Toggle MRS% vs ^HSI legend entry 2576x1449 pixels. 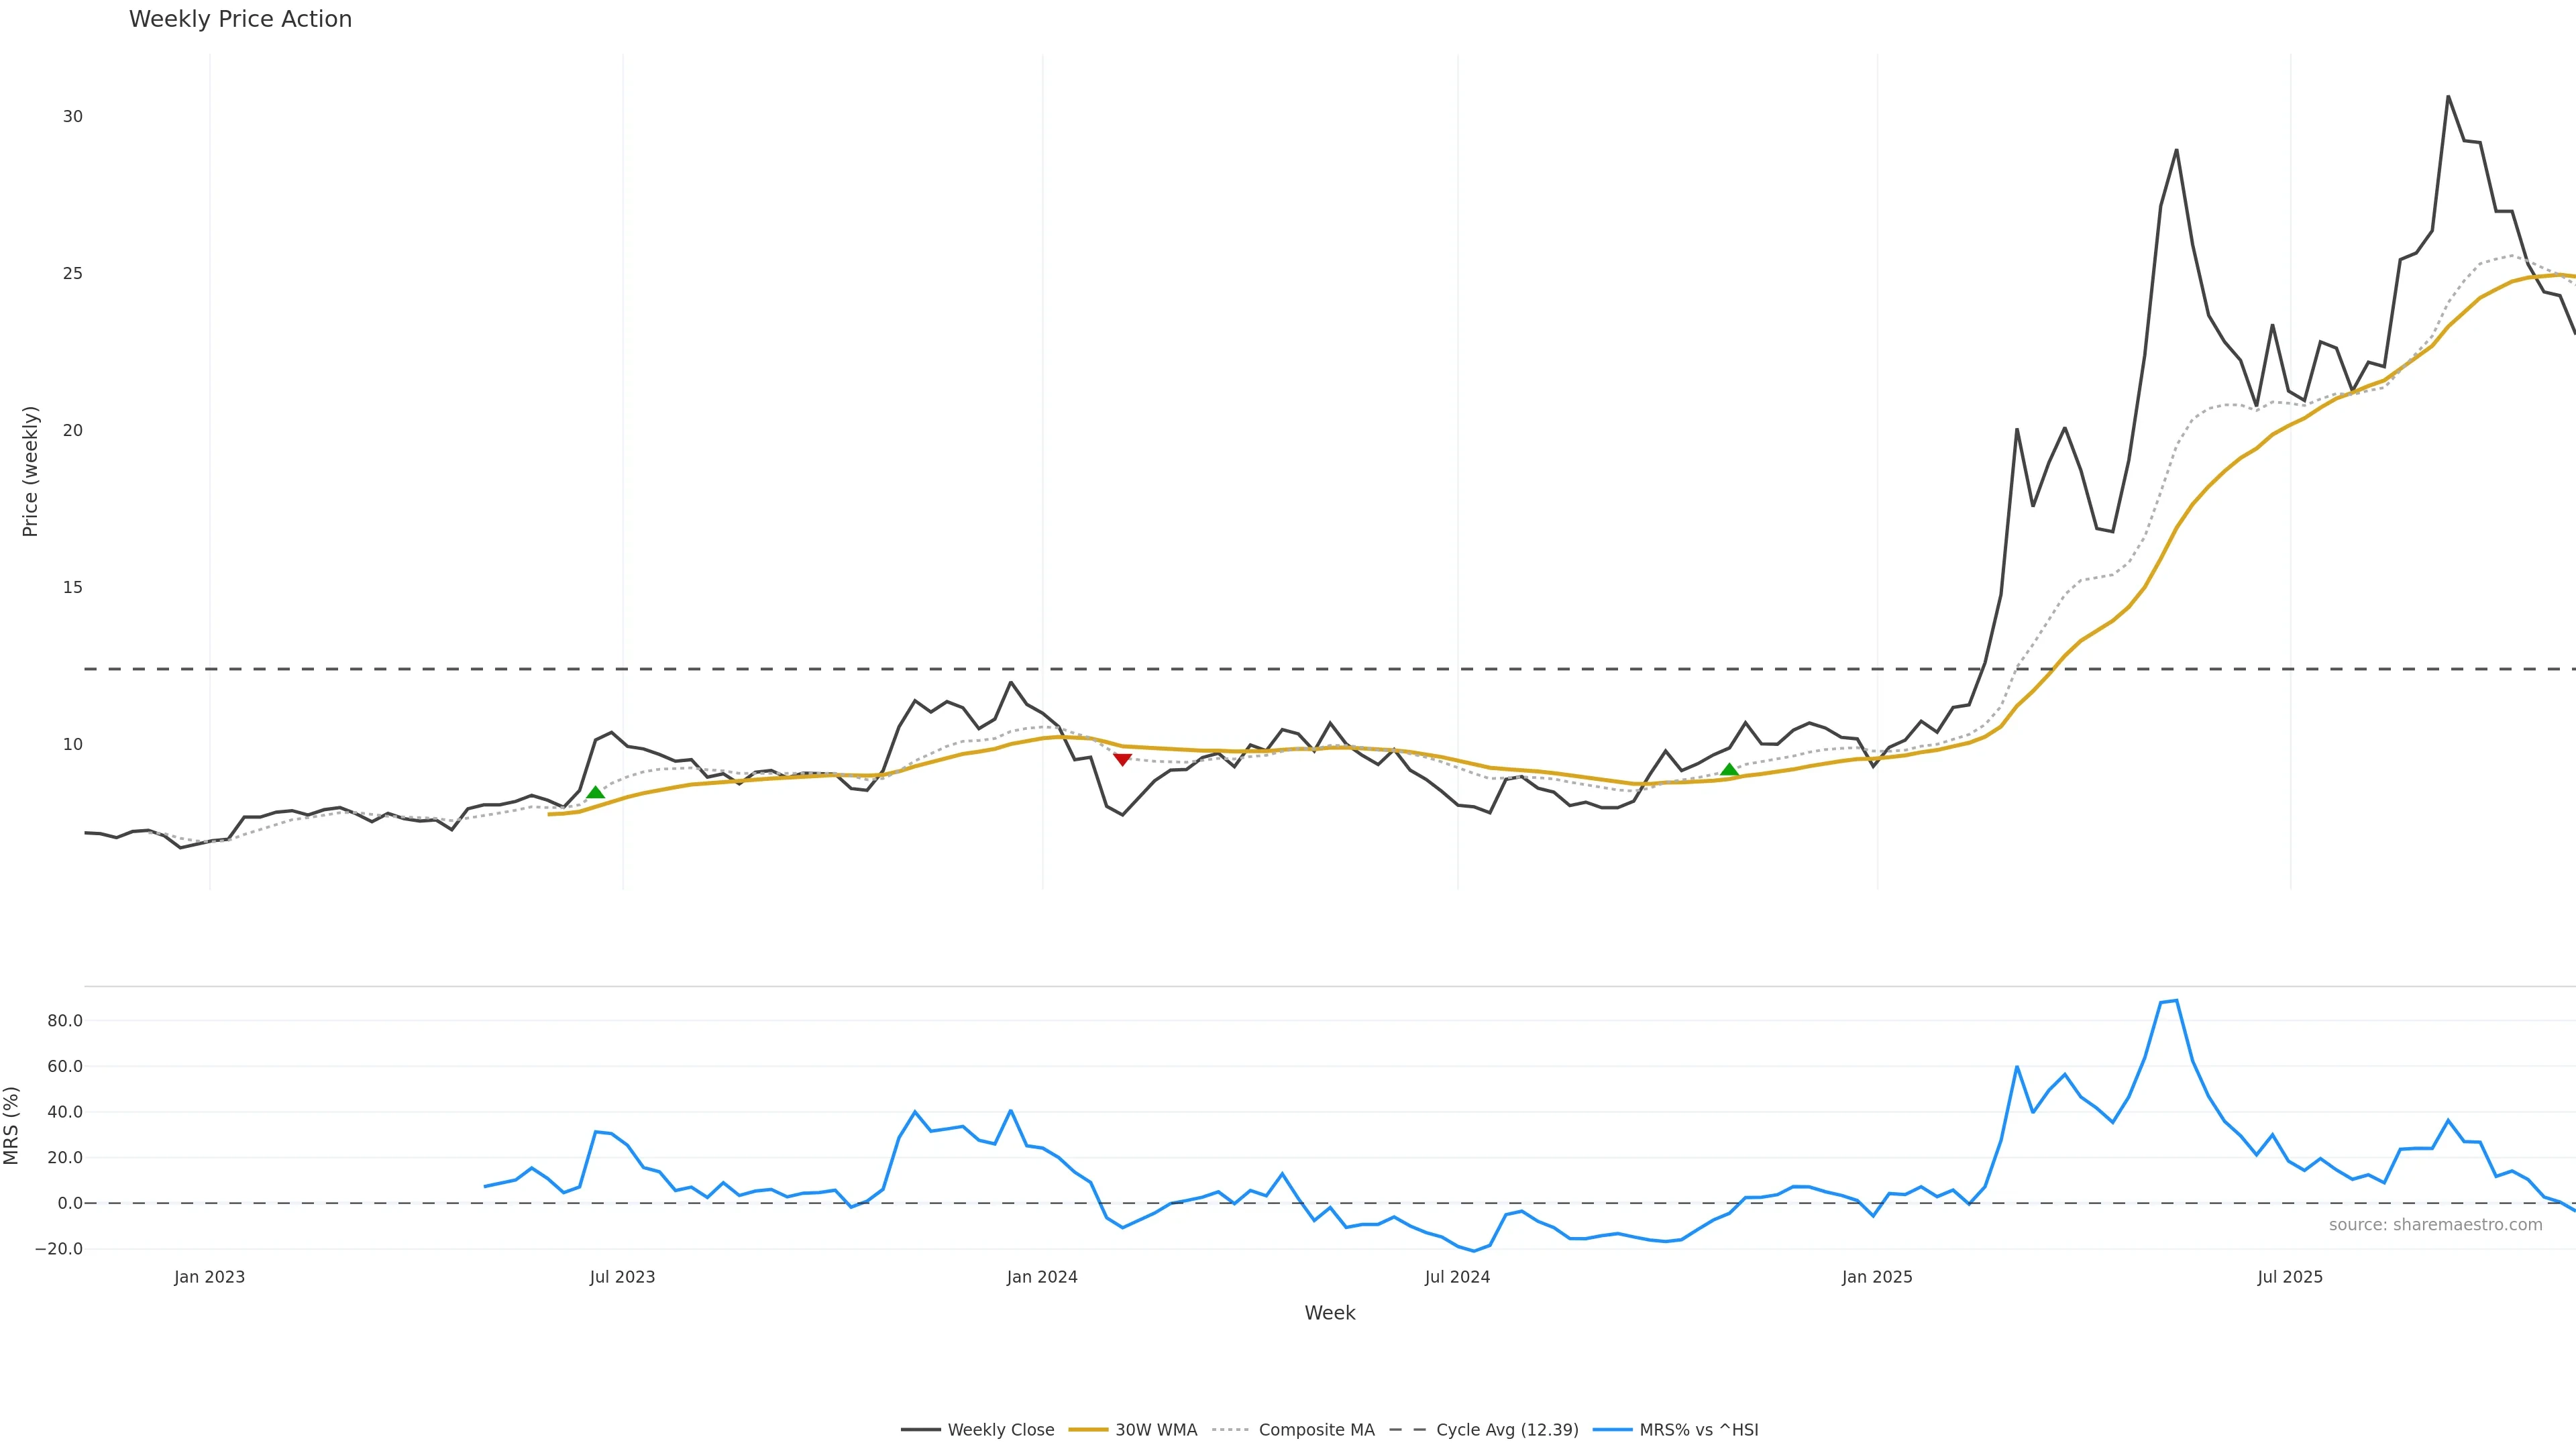[1698, 1430]
